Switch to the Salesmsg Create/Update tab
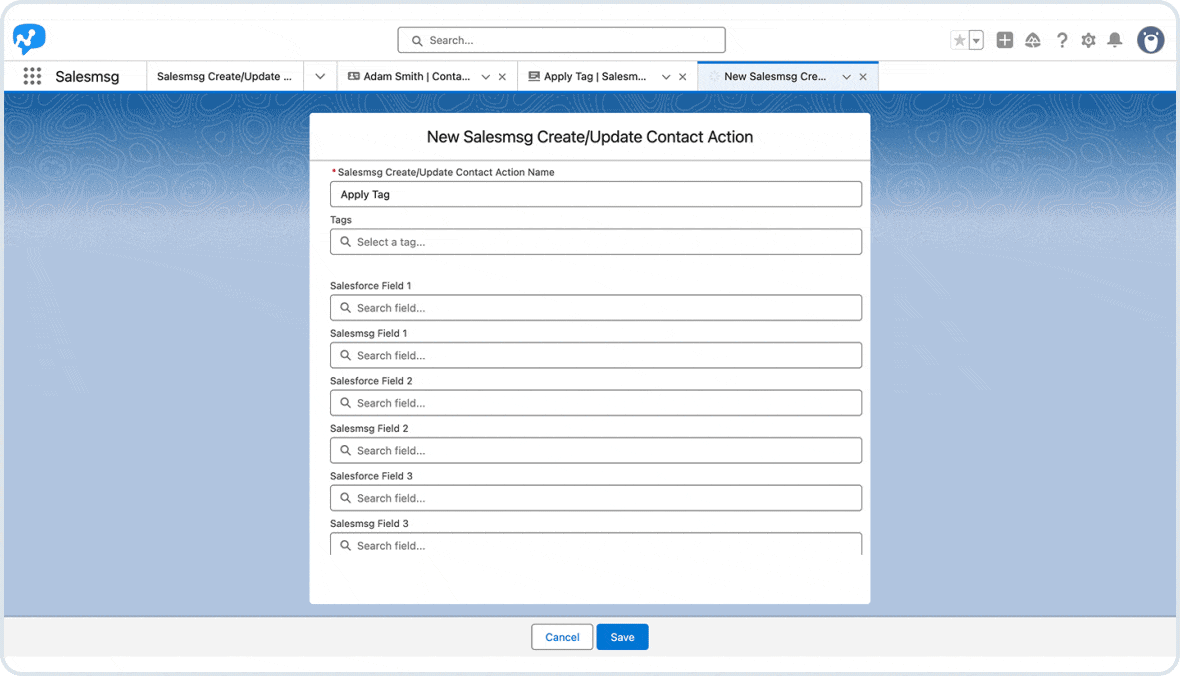The image size is (1180, 676). pos(225,75)
